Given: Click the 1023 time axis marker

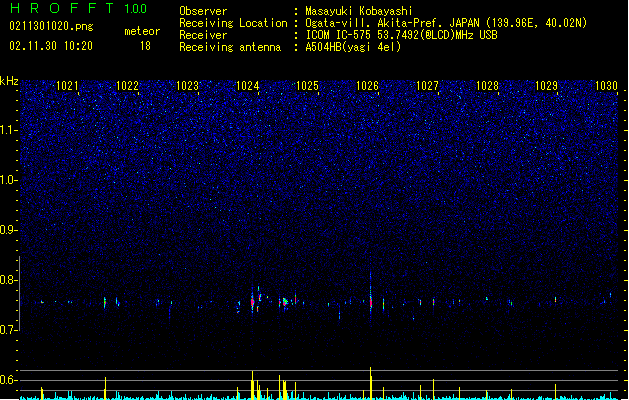Looking at the screenshot, I should 187,86.
